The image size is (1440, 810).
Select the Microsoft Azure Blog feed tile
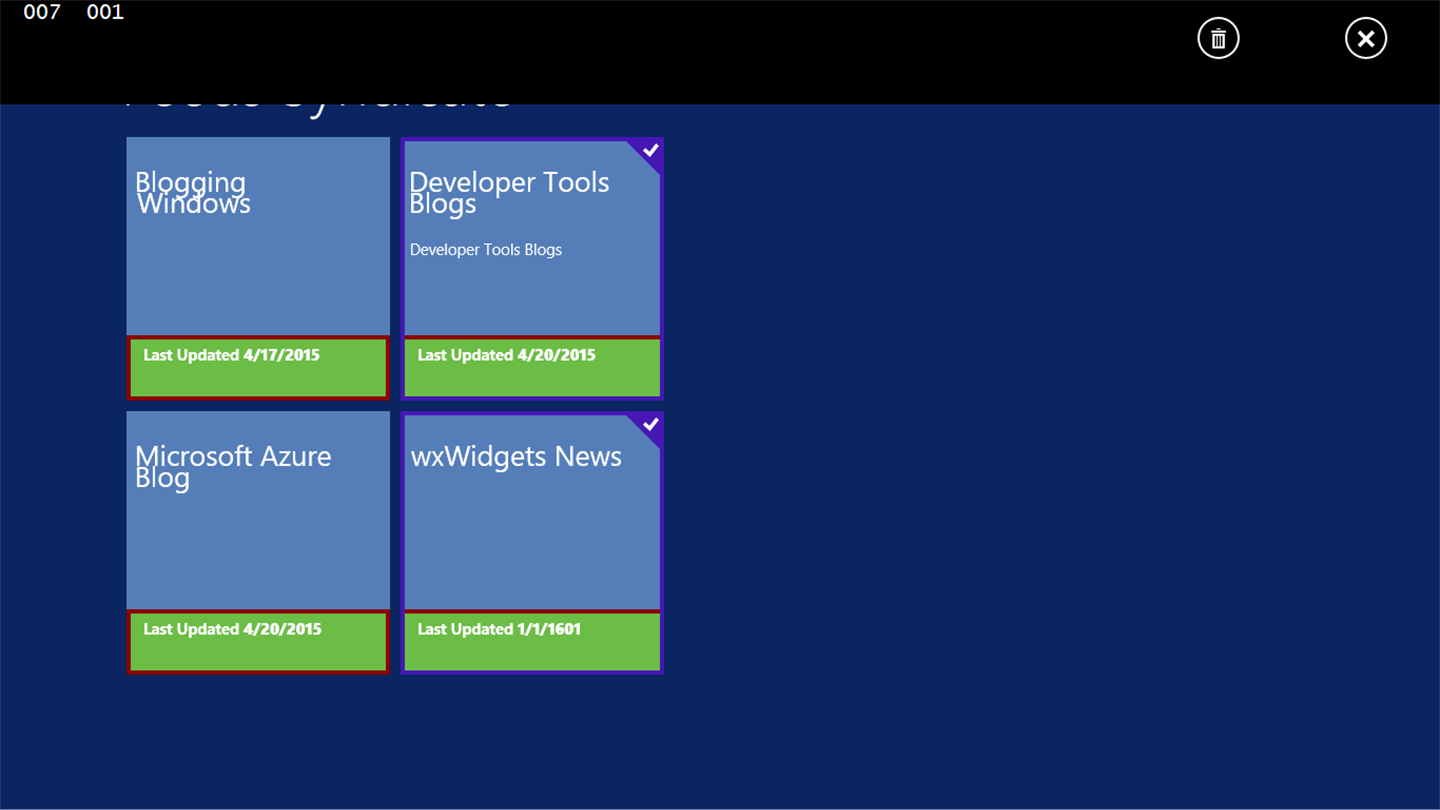coord(258,542)
